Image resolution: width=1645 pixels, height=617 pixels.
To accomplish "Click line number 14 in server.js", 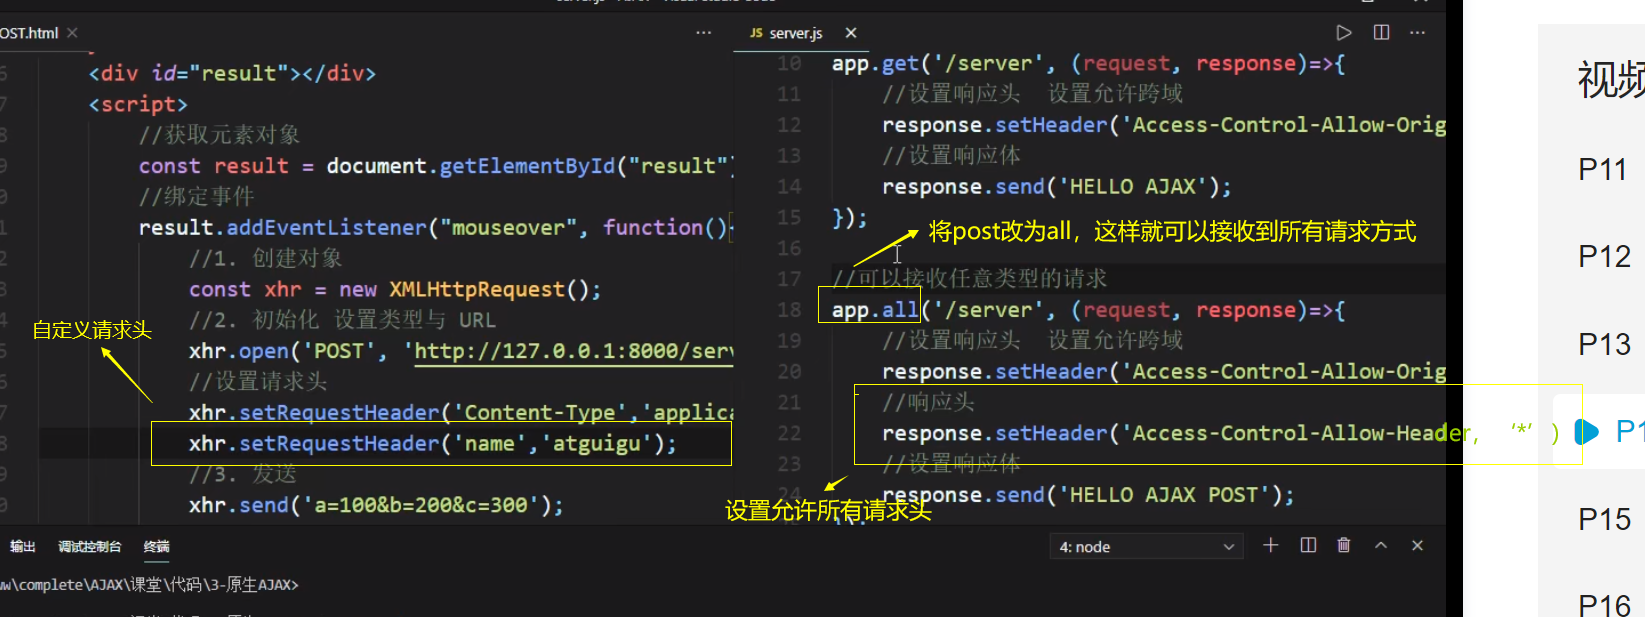I will coord(789,187).
